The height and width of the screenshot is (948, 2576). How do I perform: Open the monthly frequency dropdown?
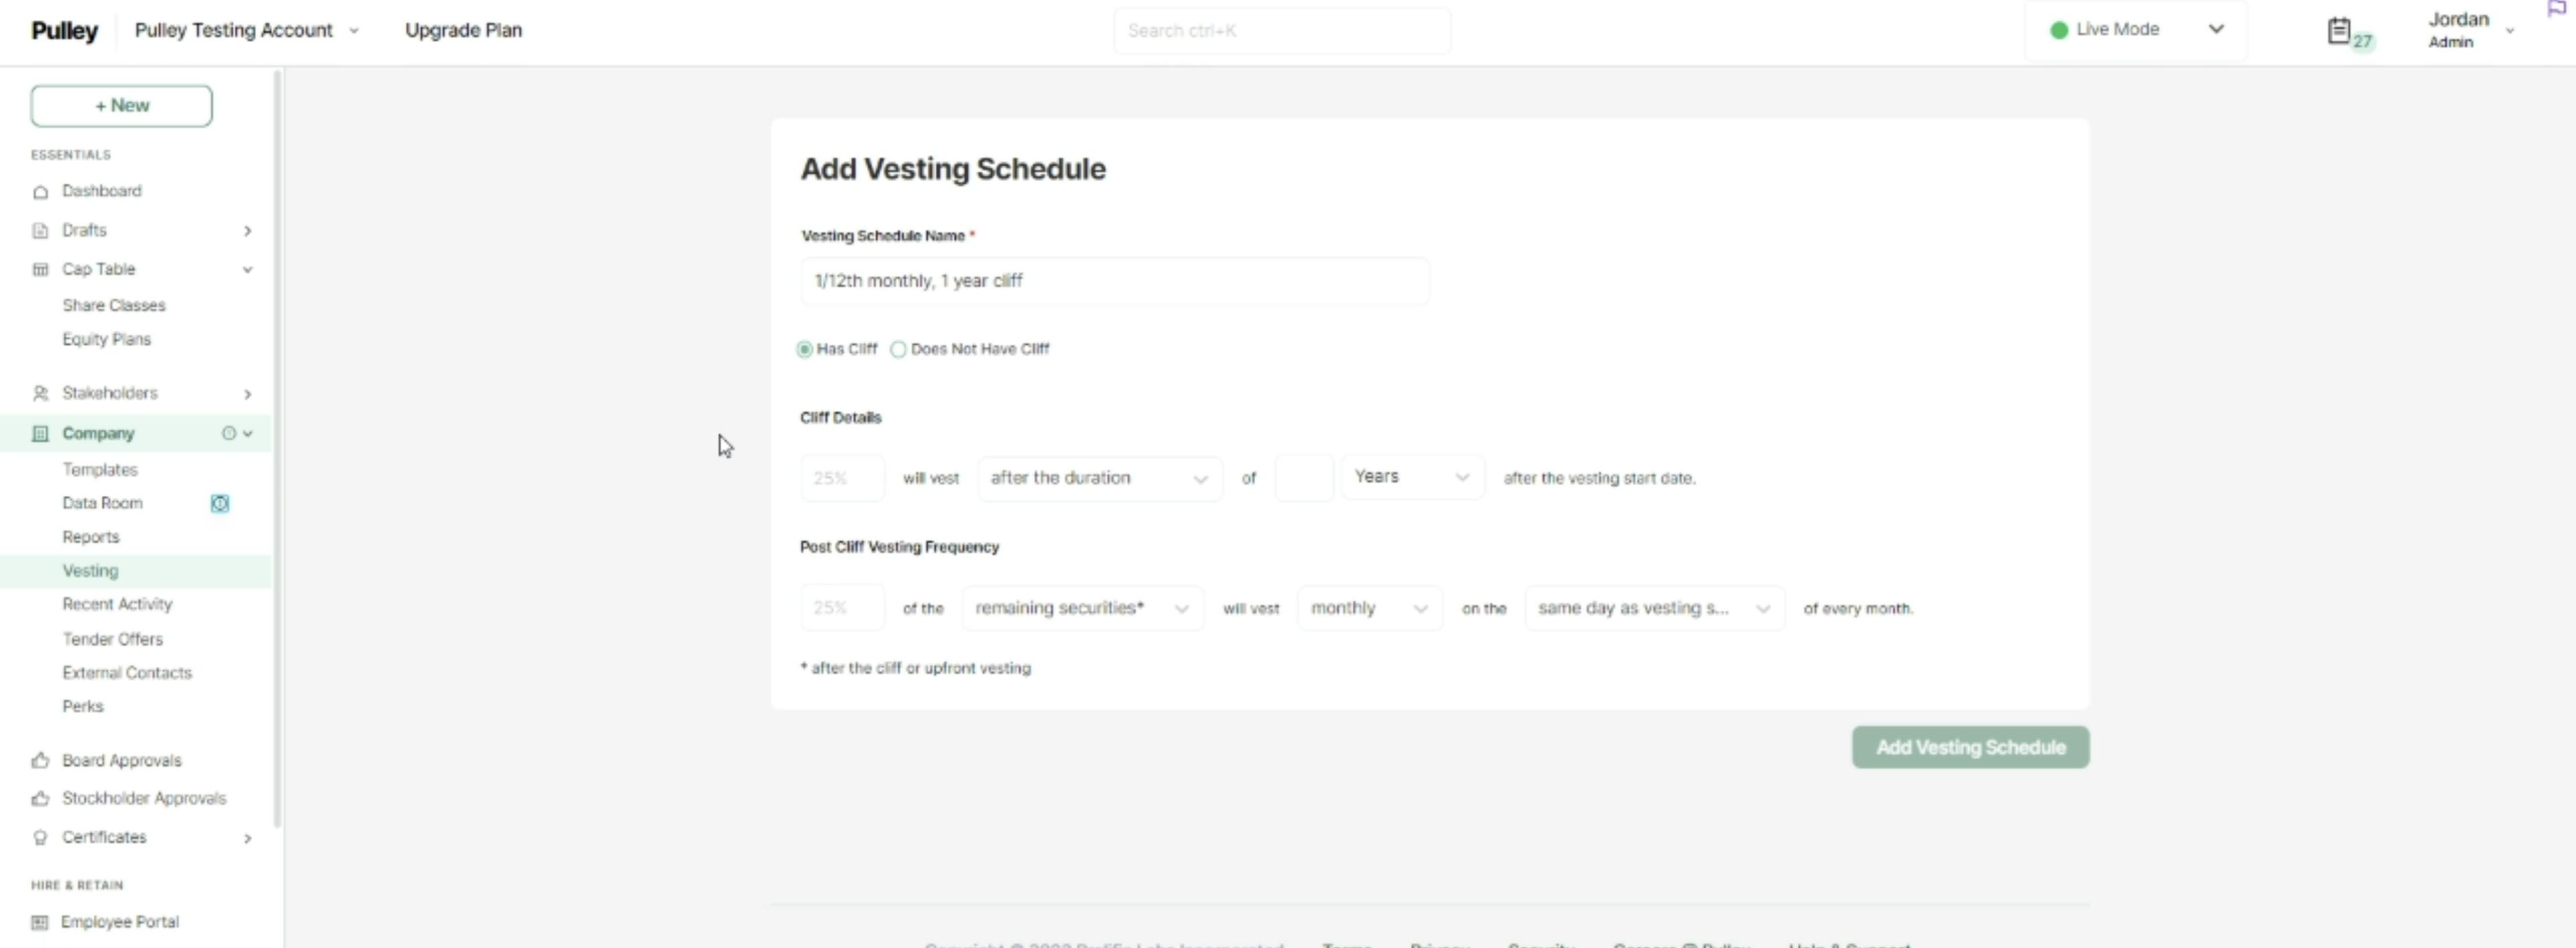pos(1368,609)
